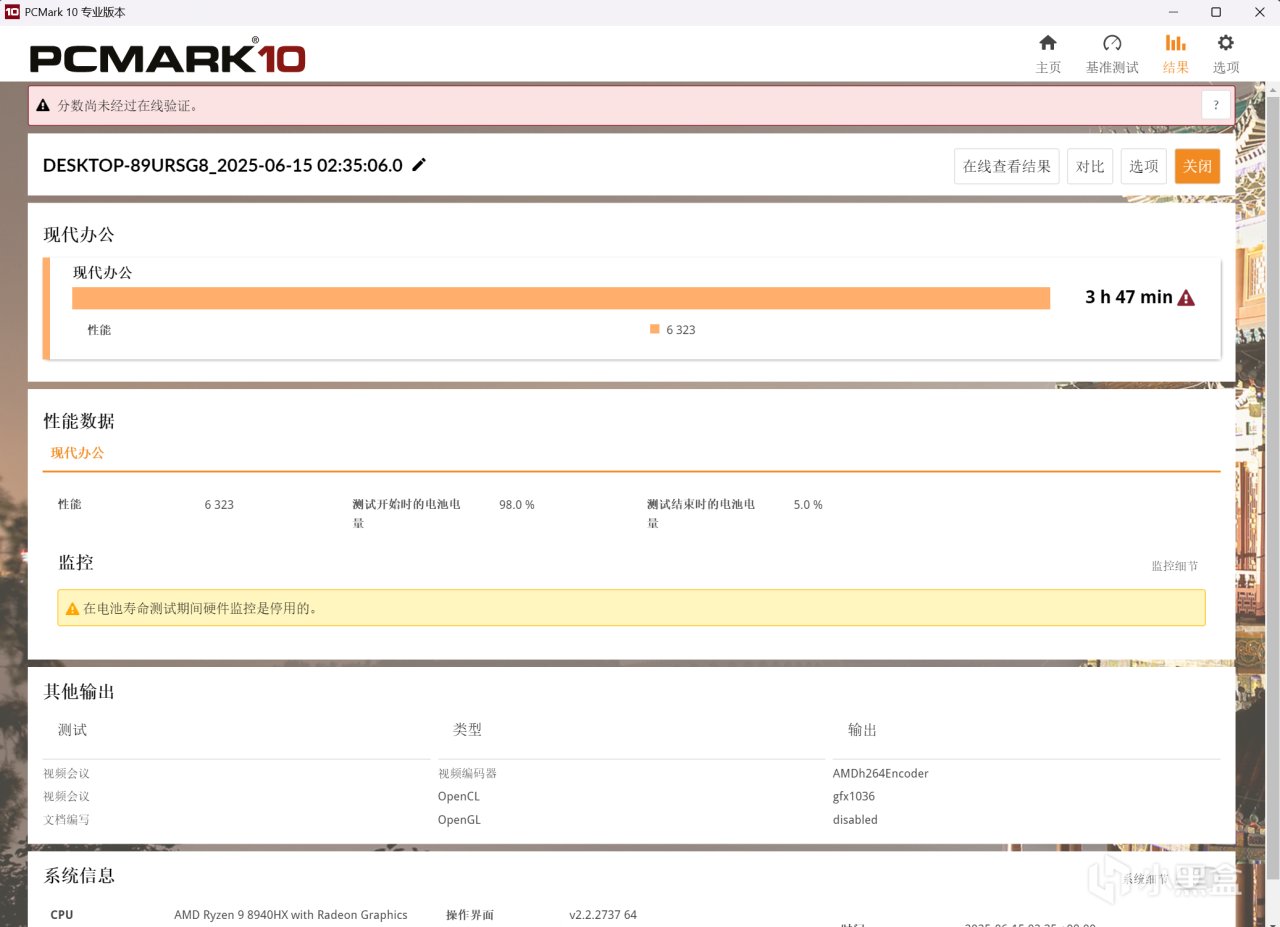Click the scrollbar up arrow

pos(1272,90)
